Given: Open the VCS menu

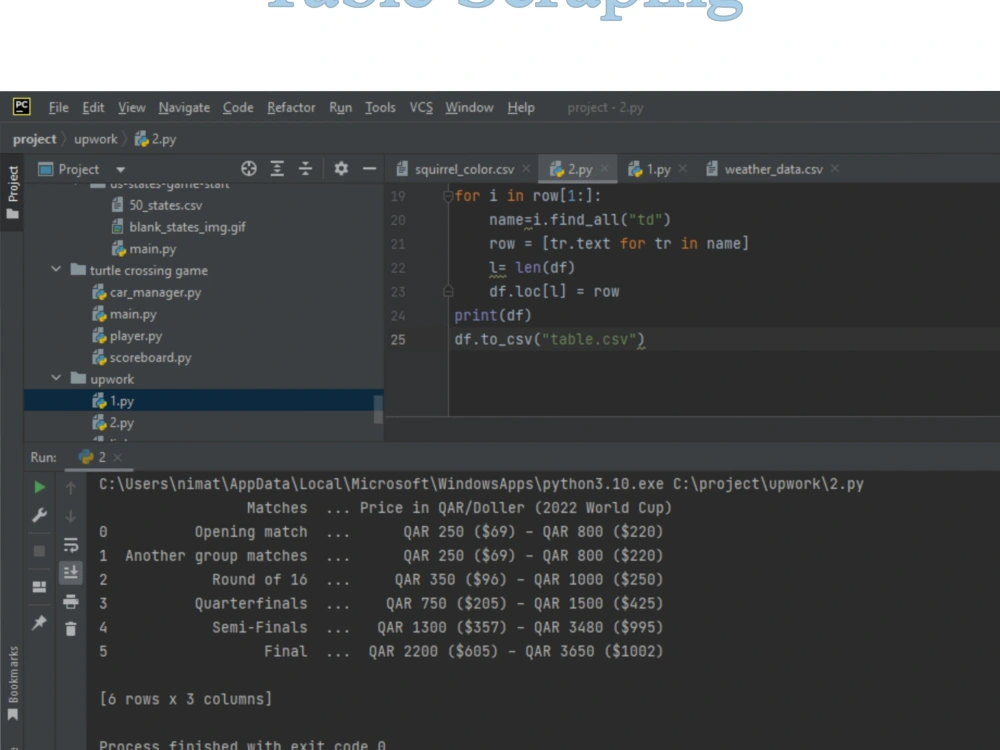Looking at the screenshot, I should pos(421,108).
